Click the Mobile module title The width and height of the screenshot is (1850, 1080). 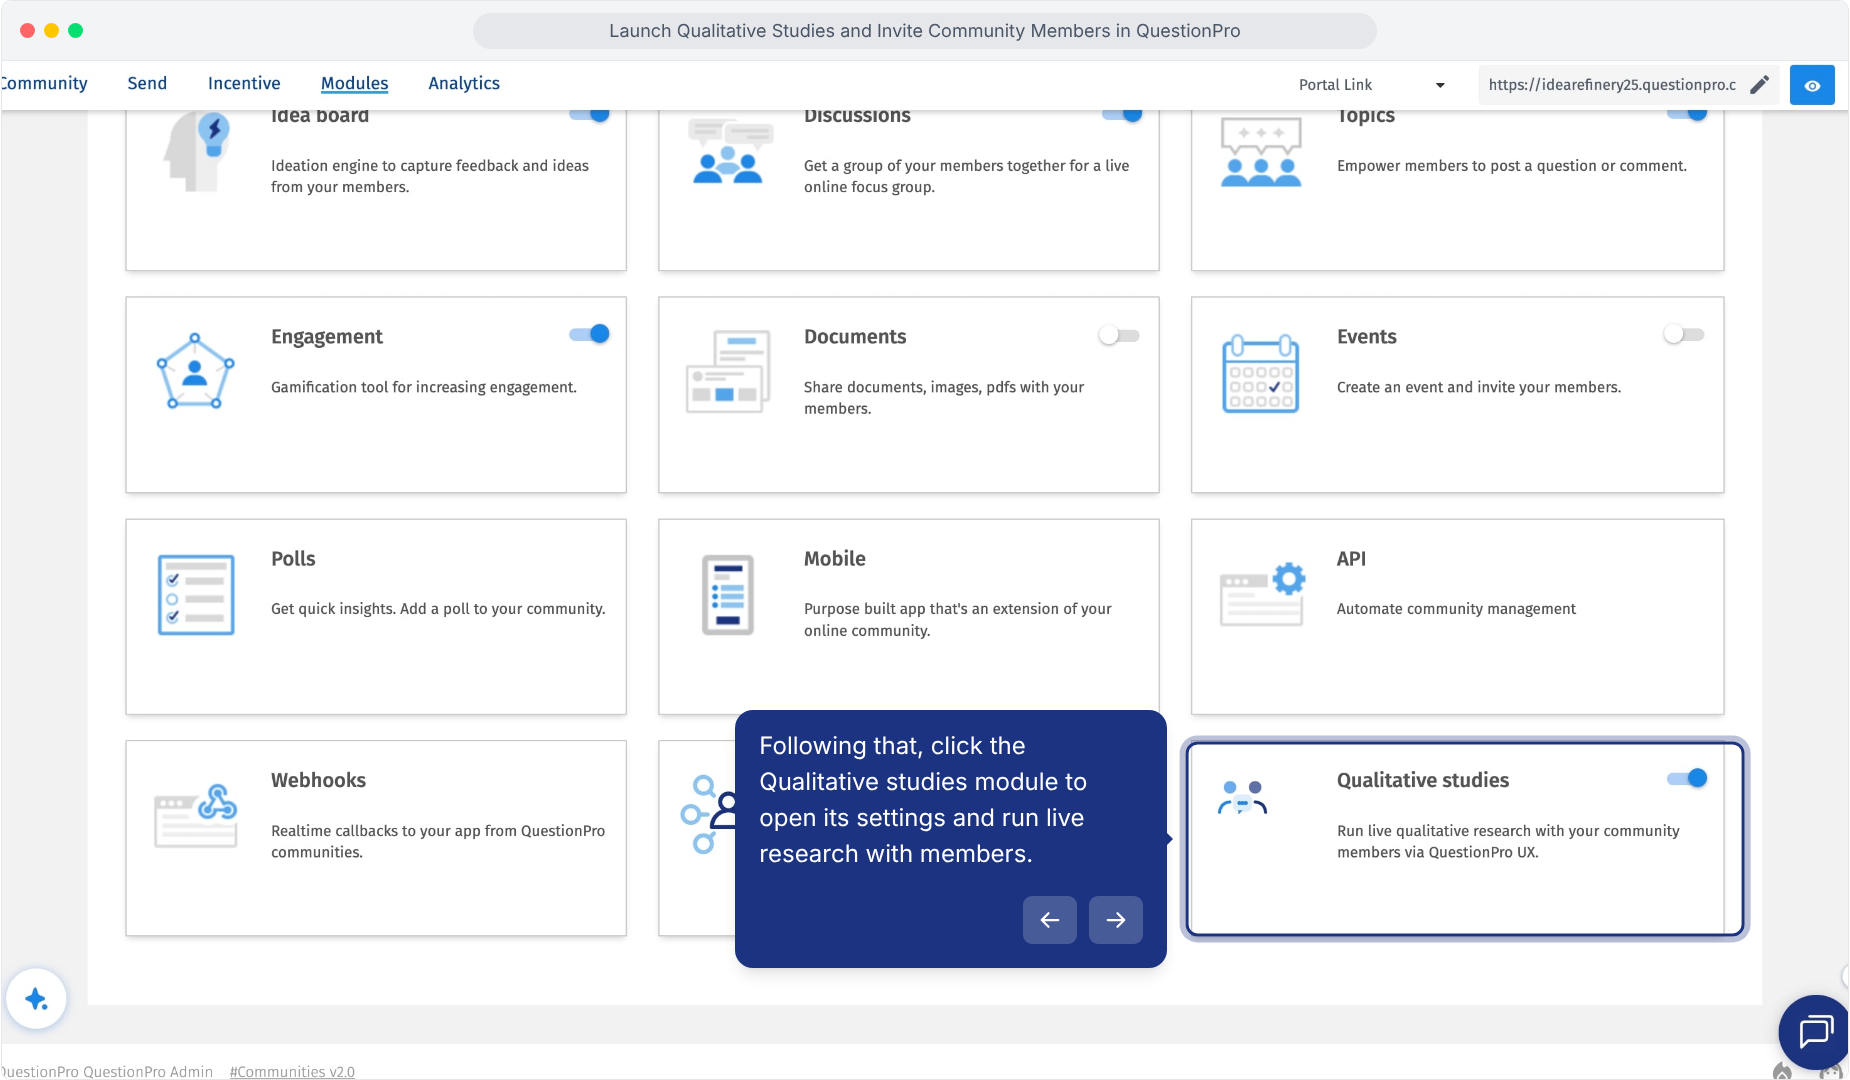(x=835, y=559)
